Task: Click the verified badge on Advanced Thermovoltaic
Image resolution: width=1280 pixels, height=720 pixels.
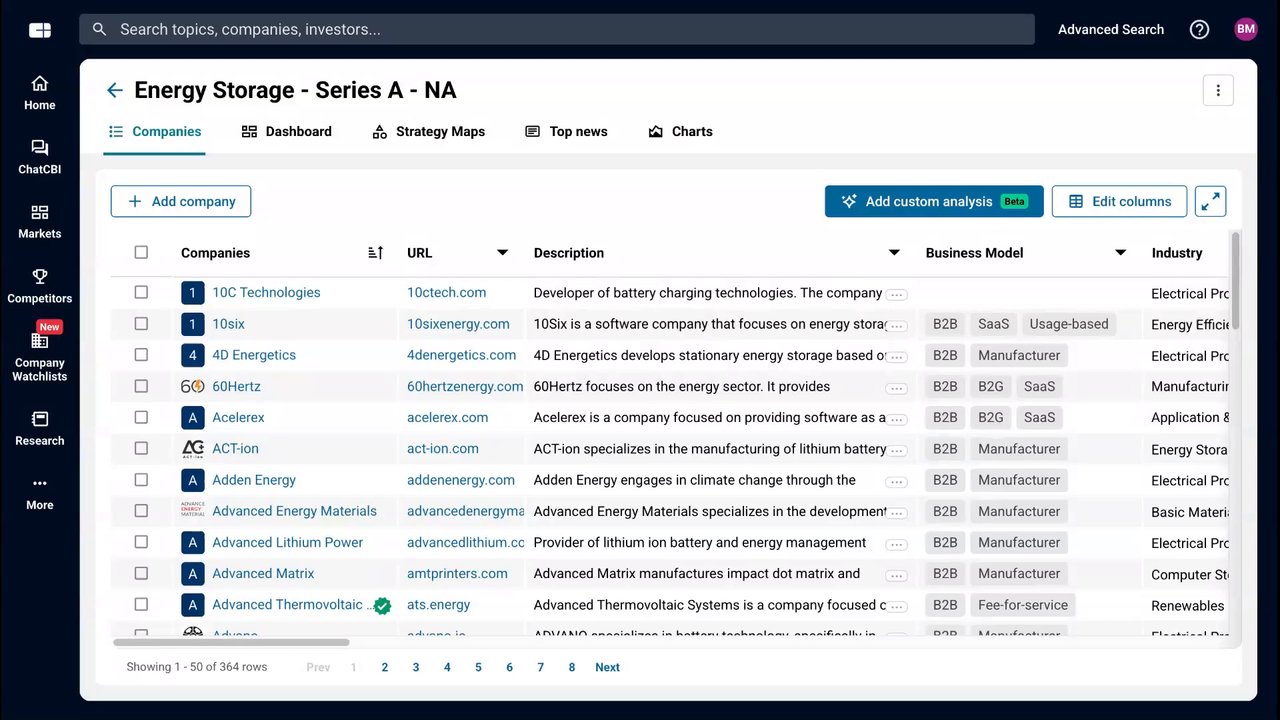Action: coord(382,605)
